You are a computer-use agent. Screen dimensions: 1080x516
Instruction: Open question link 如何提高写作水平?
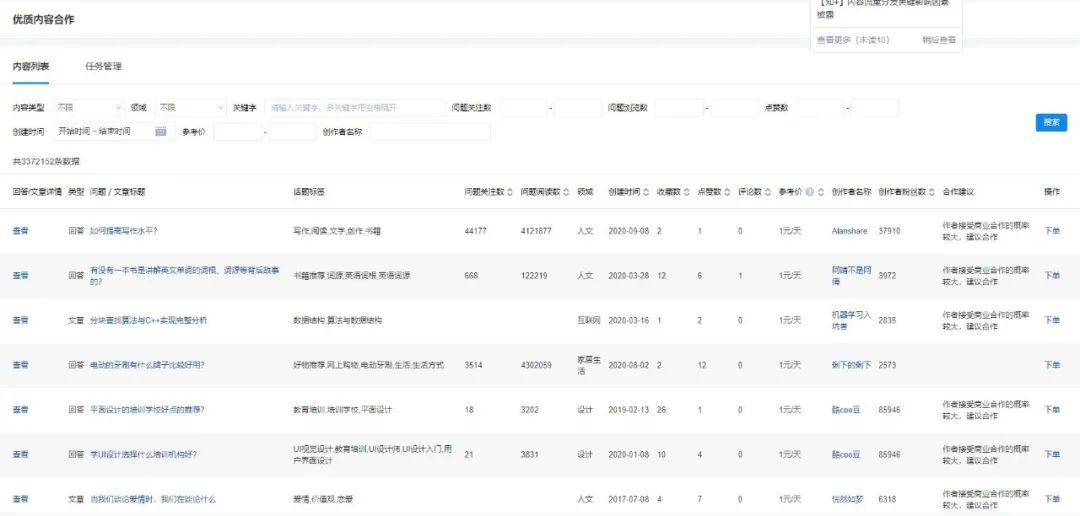click(x=123, y=231)
